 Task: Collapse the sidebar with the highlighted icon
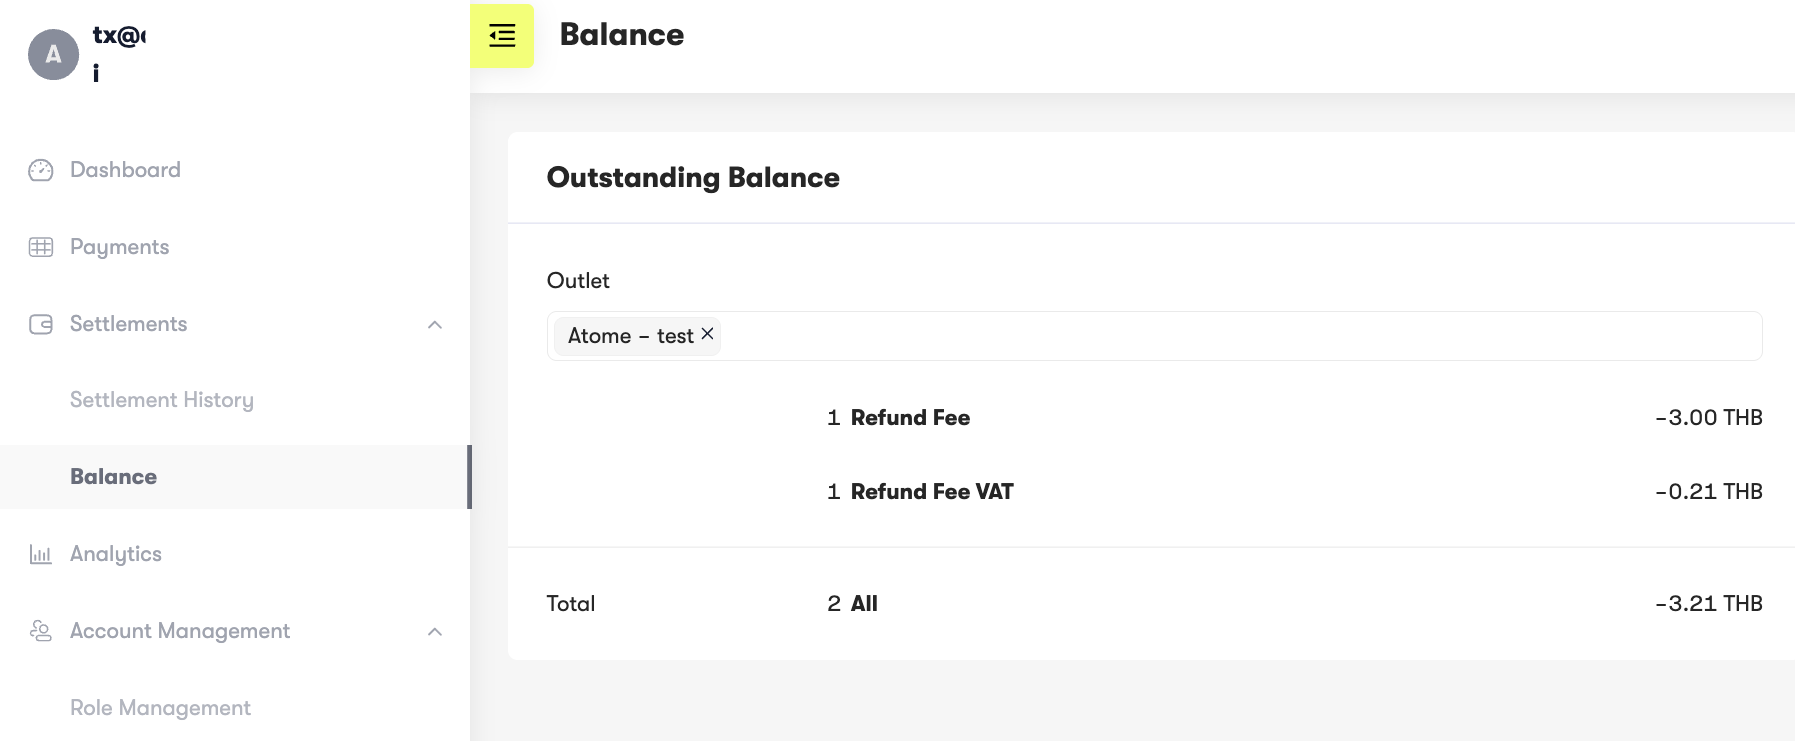501,35
